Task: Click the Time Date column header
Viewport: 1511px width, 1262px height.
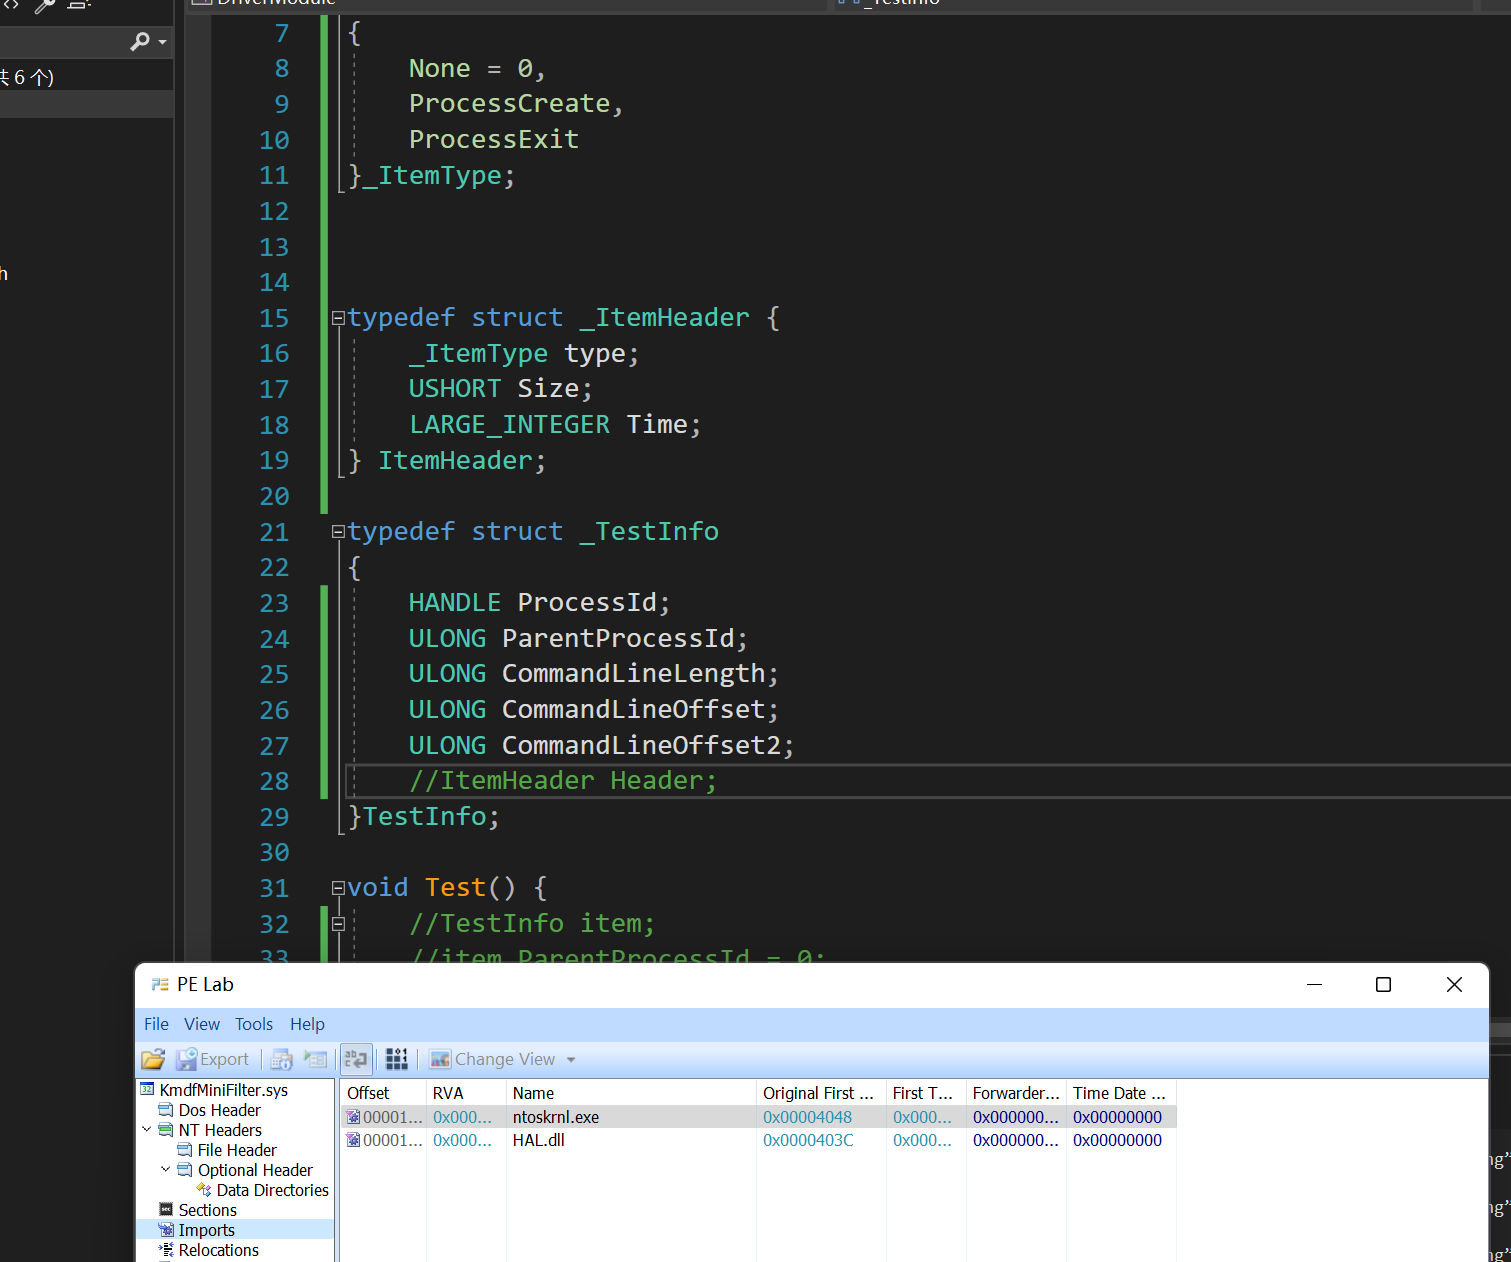Action: pyautogui.click(x=1121, y=1093)
